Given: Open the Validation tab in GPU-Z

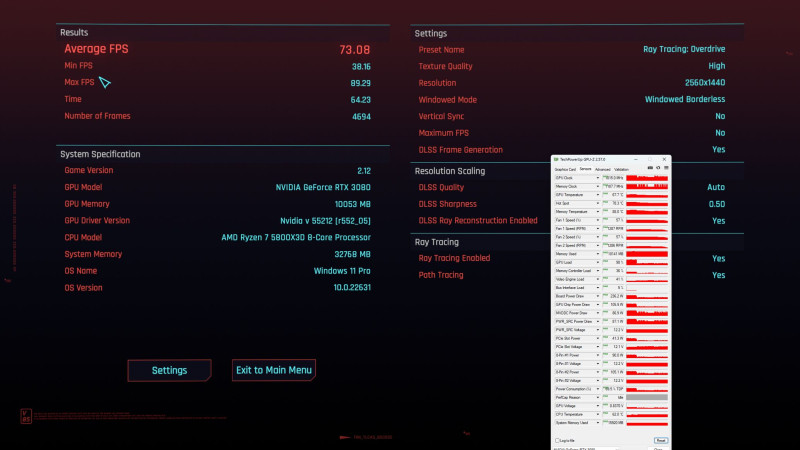Looking at the screenshot, I should click(621, 169).
